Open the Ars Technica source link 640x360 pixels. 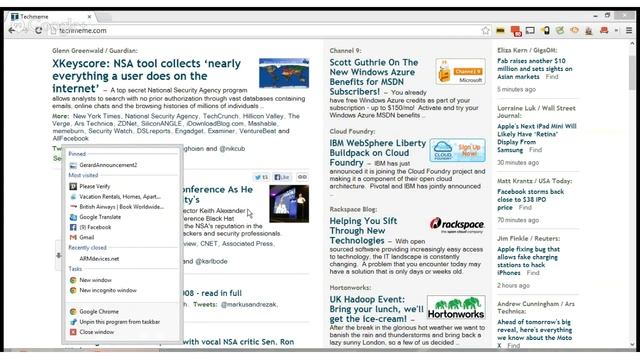point(93,123)
